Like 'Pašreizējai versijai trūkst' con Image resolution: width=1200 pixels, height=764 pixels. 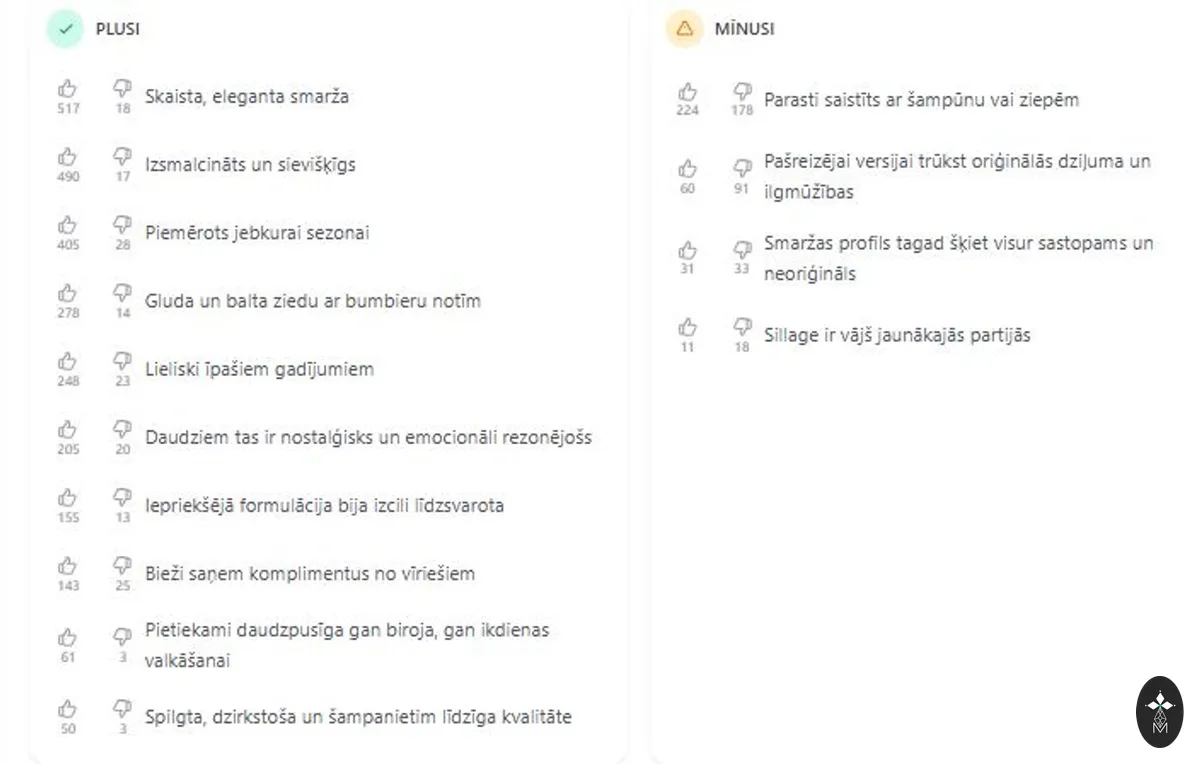687,168
